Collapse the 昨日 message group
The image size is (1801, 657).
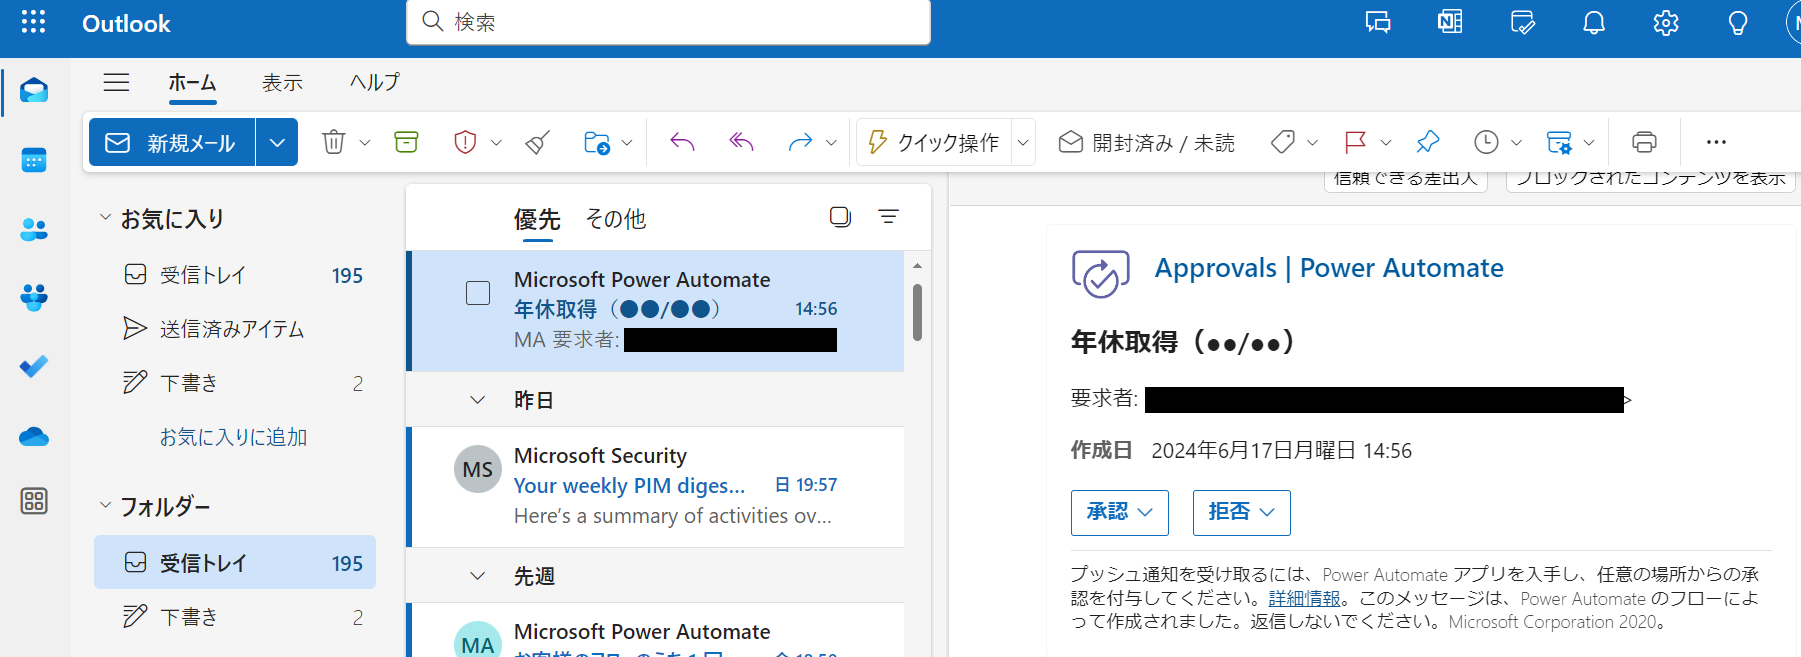click(x=478, y=400)
